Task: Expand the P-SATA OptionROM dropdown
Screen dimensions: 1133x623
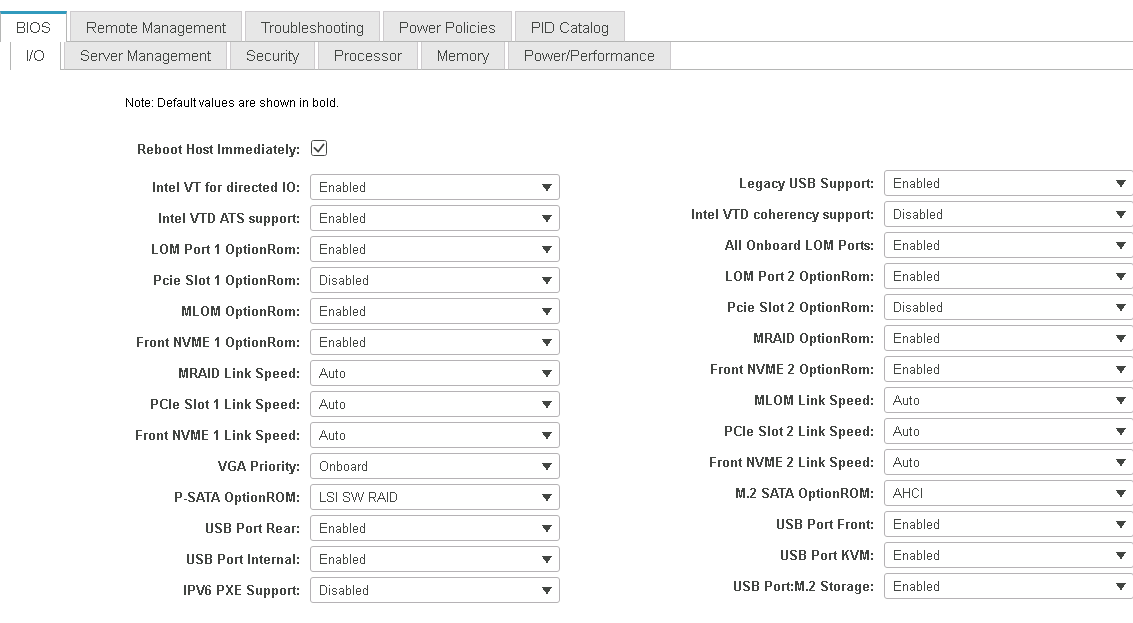Action: pos(434,497)
